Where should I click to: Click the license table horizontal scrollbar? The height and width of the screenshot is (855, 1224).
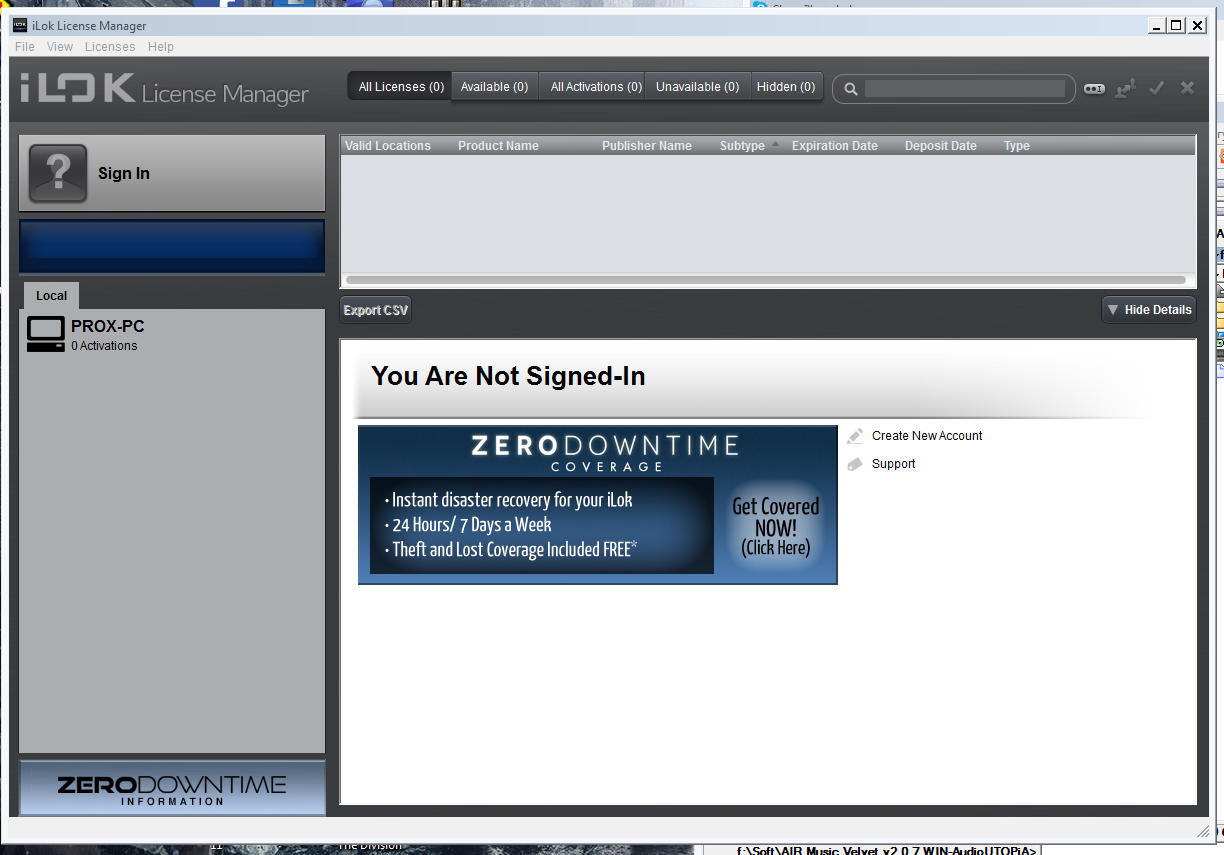pos(766,280)
